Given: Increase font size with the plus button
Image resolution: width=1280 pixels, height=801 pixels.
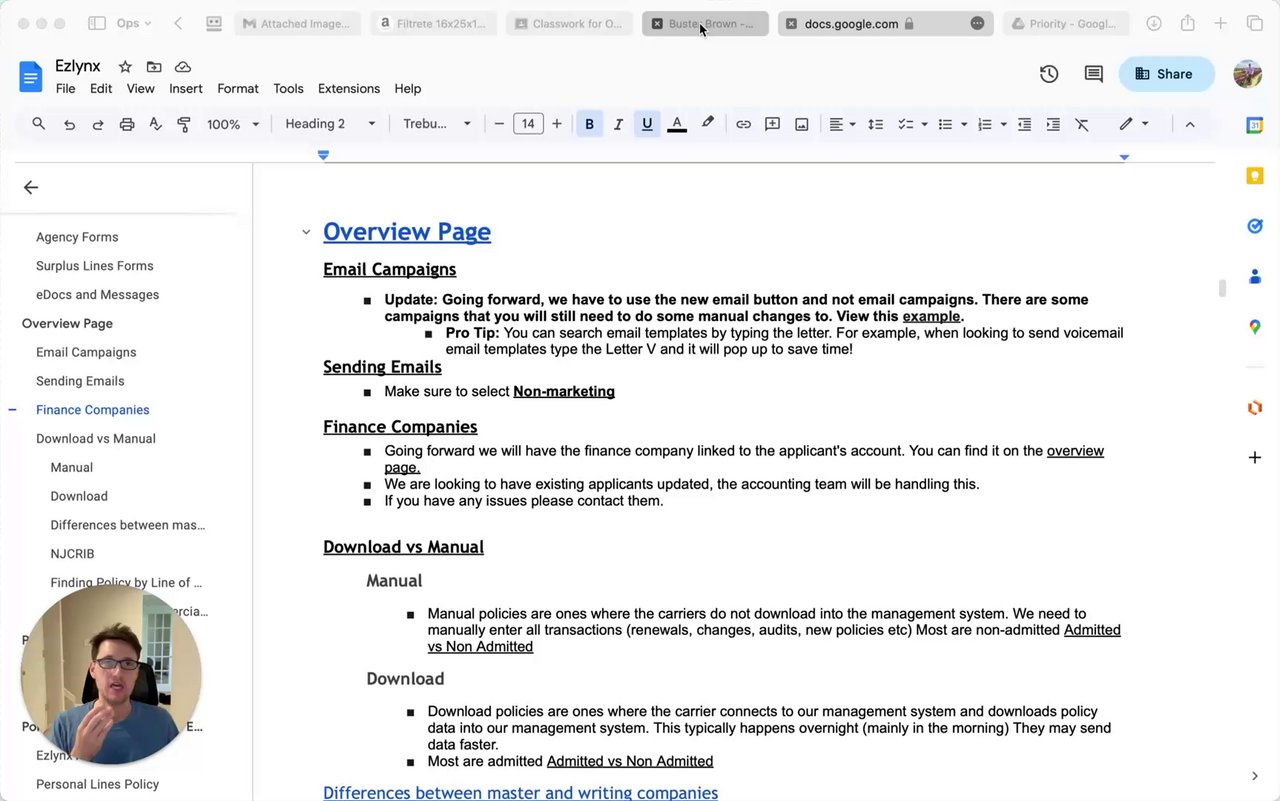Looking at the screenshot, I should tap(557, 124).
